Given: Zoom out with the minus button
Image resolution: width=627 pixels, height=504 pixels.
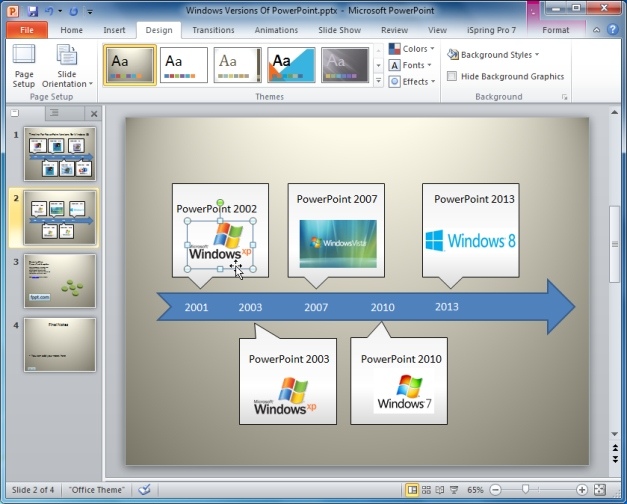Looking at the screenshot, I should click(x=495, y=490).
